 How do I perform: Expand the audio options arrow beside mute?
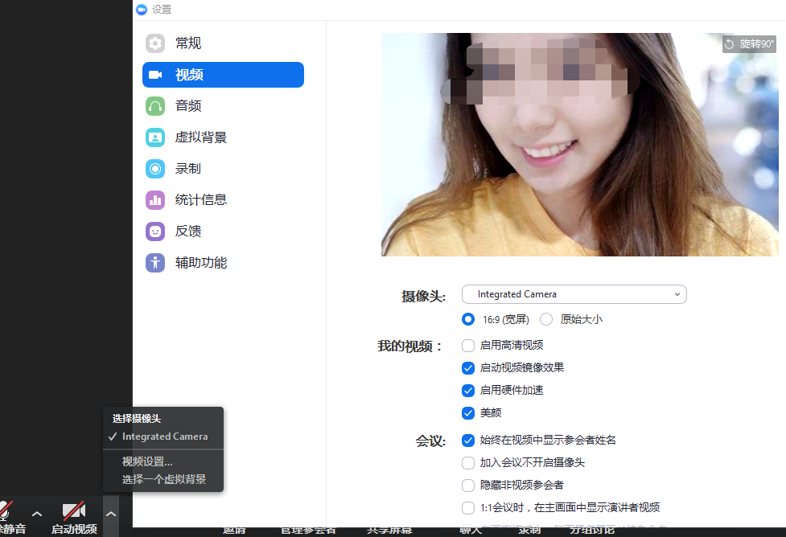(37, 514)
